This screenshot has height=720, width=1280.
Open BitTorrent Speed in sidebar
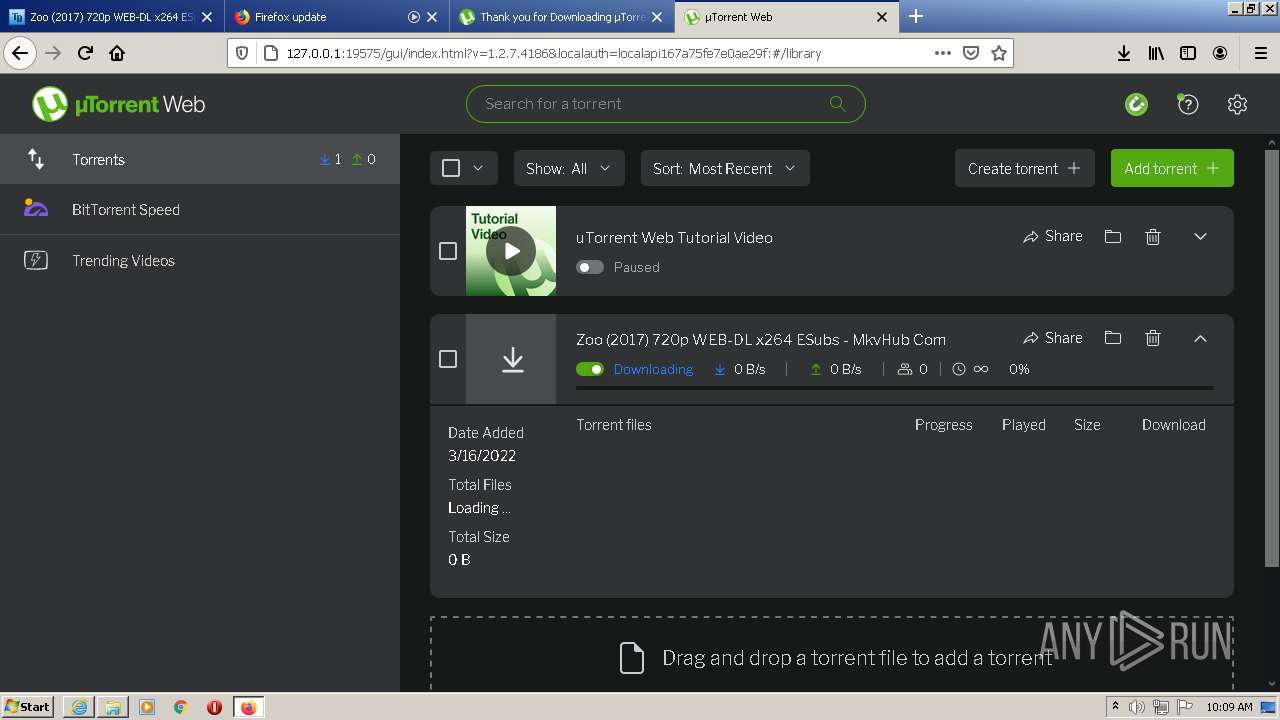(x=200, y=209)
